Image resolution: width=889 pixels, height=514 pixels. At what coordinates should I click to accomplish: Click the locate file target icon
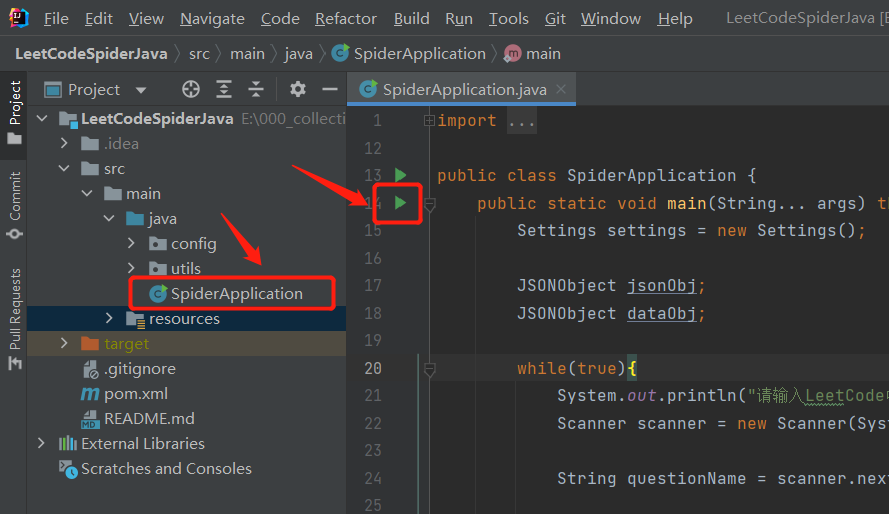(x=191, y=89)
